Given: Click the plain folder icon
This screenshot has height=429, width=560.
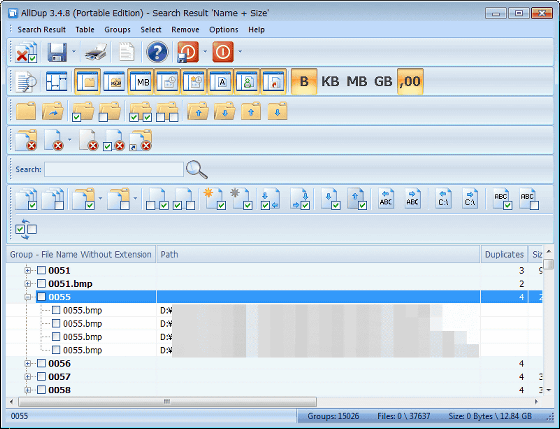Looking at the screenshot, I should [26, 111].
